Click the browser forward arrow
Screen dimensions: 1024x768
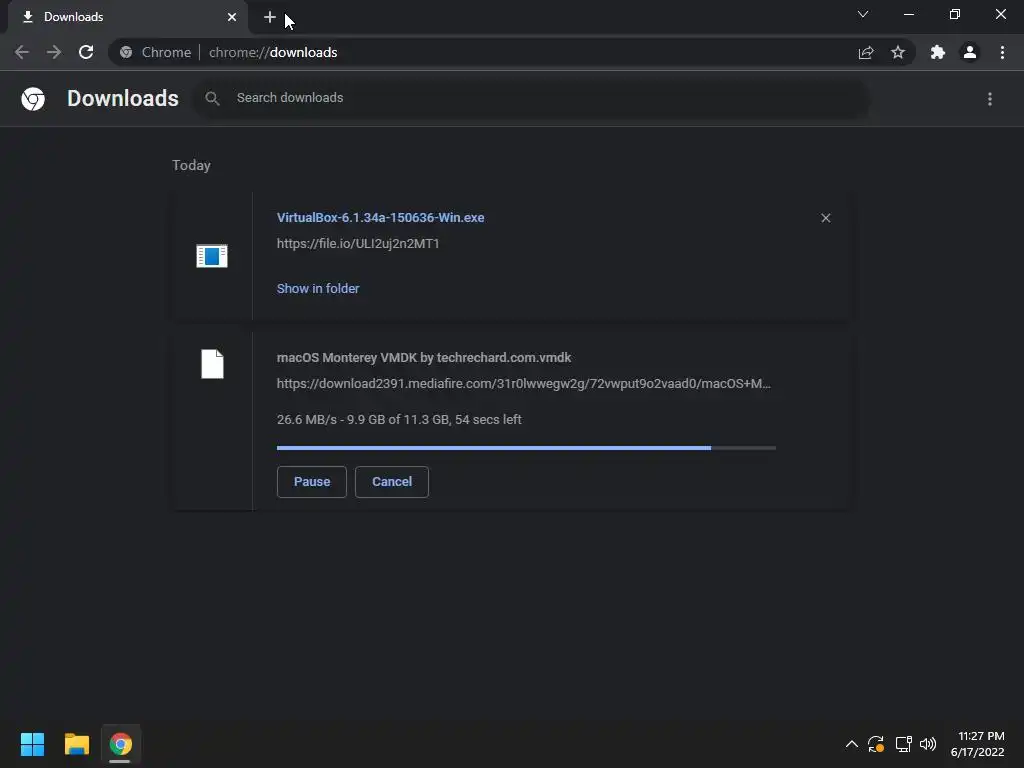[54, 52]
